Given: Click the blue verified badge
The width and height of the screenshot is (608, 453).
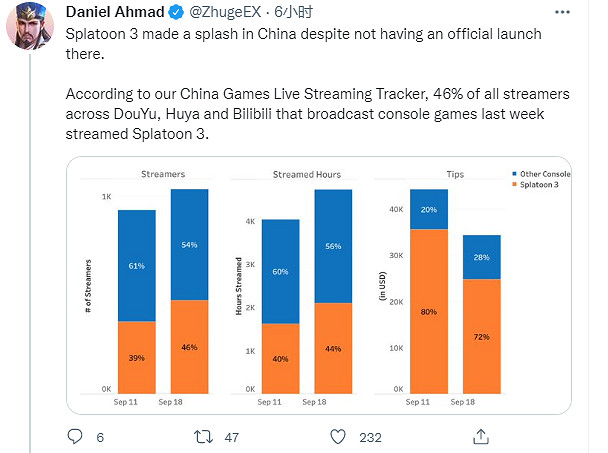Looking at the screenshot, I should click(176, 14).
